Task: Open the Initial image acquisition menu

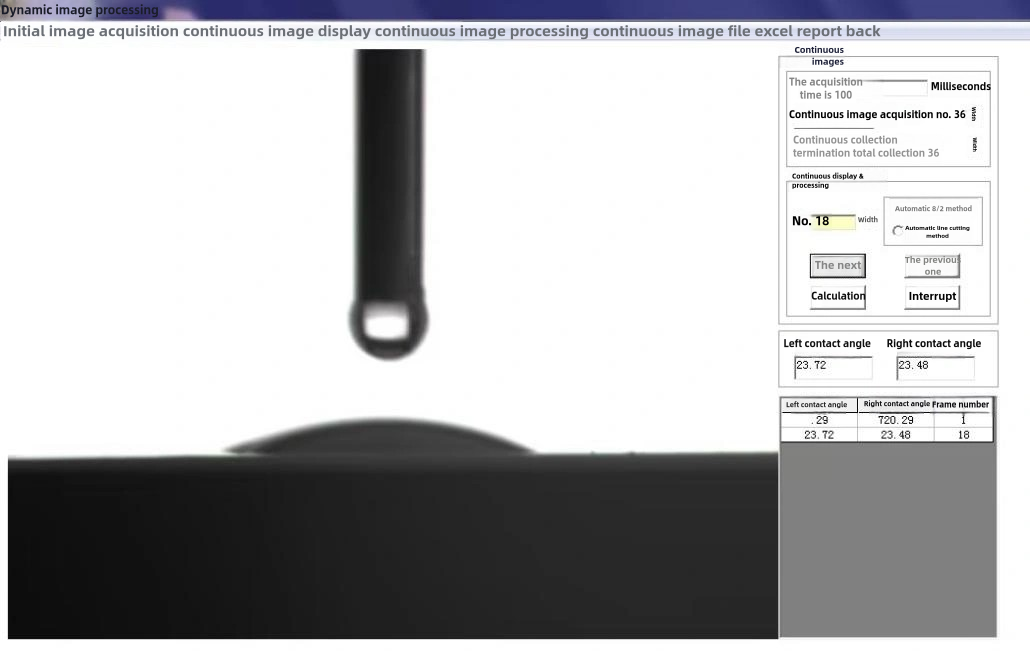Action: 91,31
